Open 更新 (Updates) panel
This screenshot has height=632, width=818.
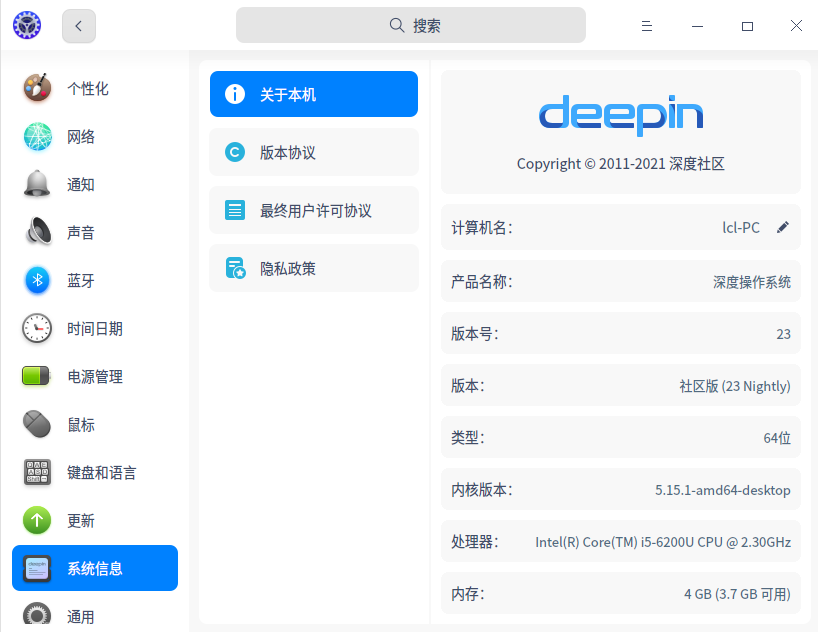click(88, 520)
